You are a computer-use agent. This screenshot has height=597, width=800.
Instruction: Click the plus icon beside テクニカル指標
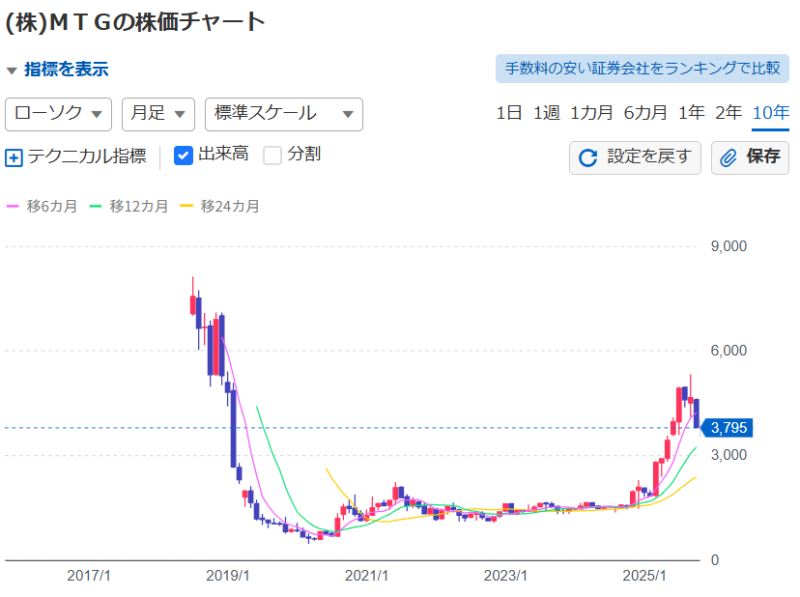[x=14, y=157]
